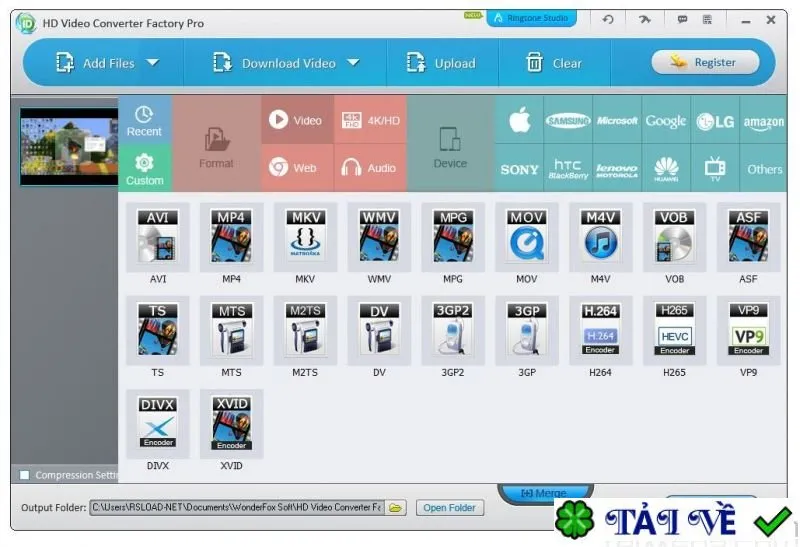
Task: Open Amazon device presets
Action: [763, 120]
